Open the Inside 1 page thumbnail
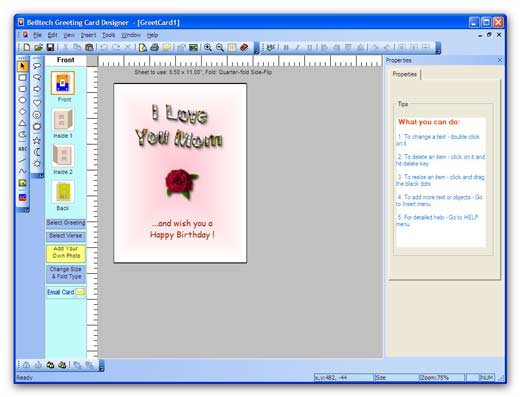 63,123
